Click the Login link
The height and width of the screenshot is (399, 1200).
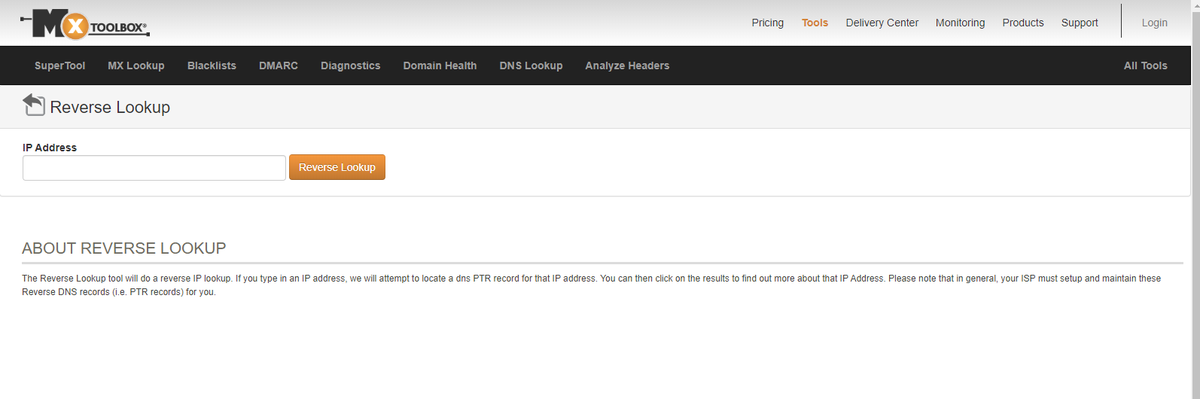point(1155,23)
